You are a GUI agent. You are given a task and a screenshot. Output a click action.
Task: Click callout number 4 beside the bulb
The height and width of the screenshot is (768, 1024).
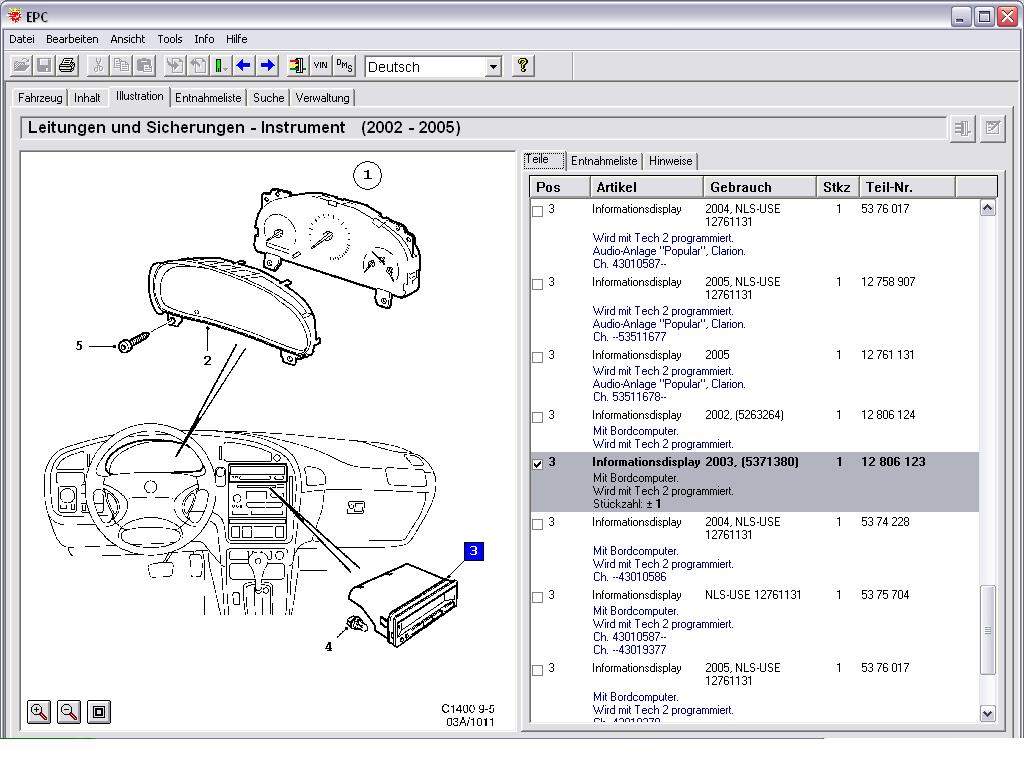pyautogui.click(x=328, y=647)
